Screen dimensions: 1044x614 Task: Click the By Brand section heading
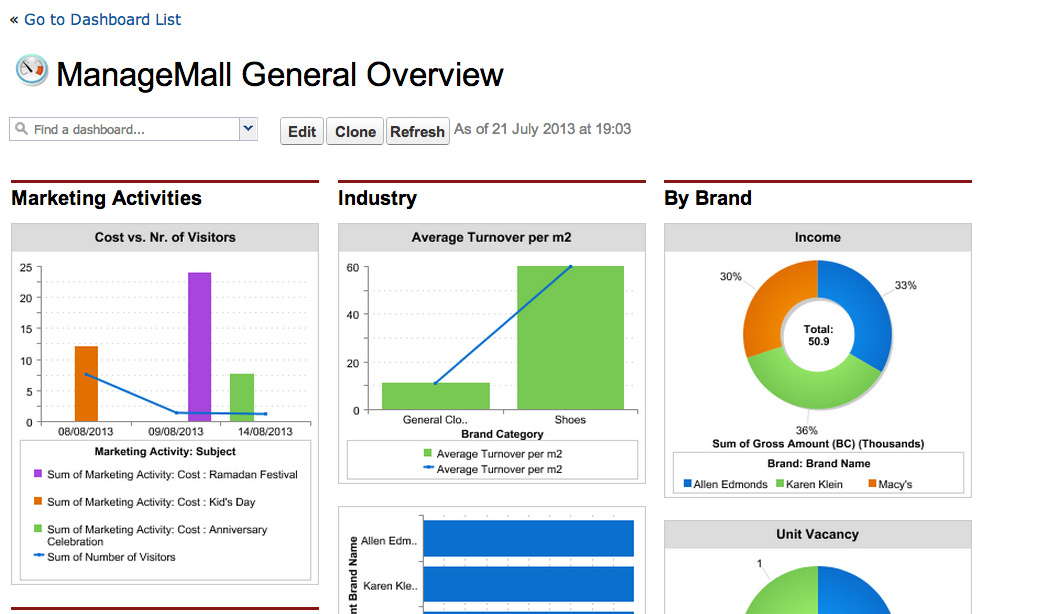708,198
